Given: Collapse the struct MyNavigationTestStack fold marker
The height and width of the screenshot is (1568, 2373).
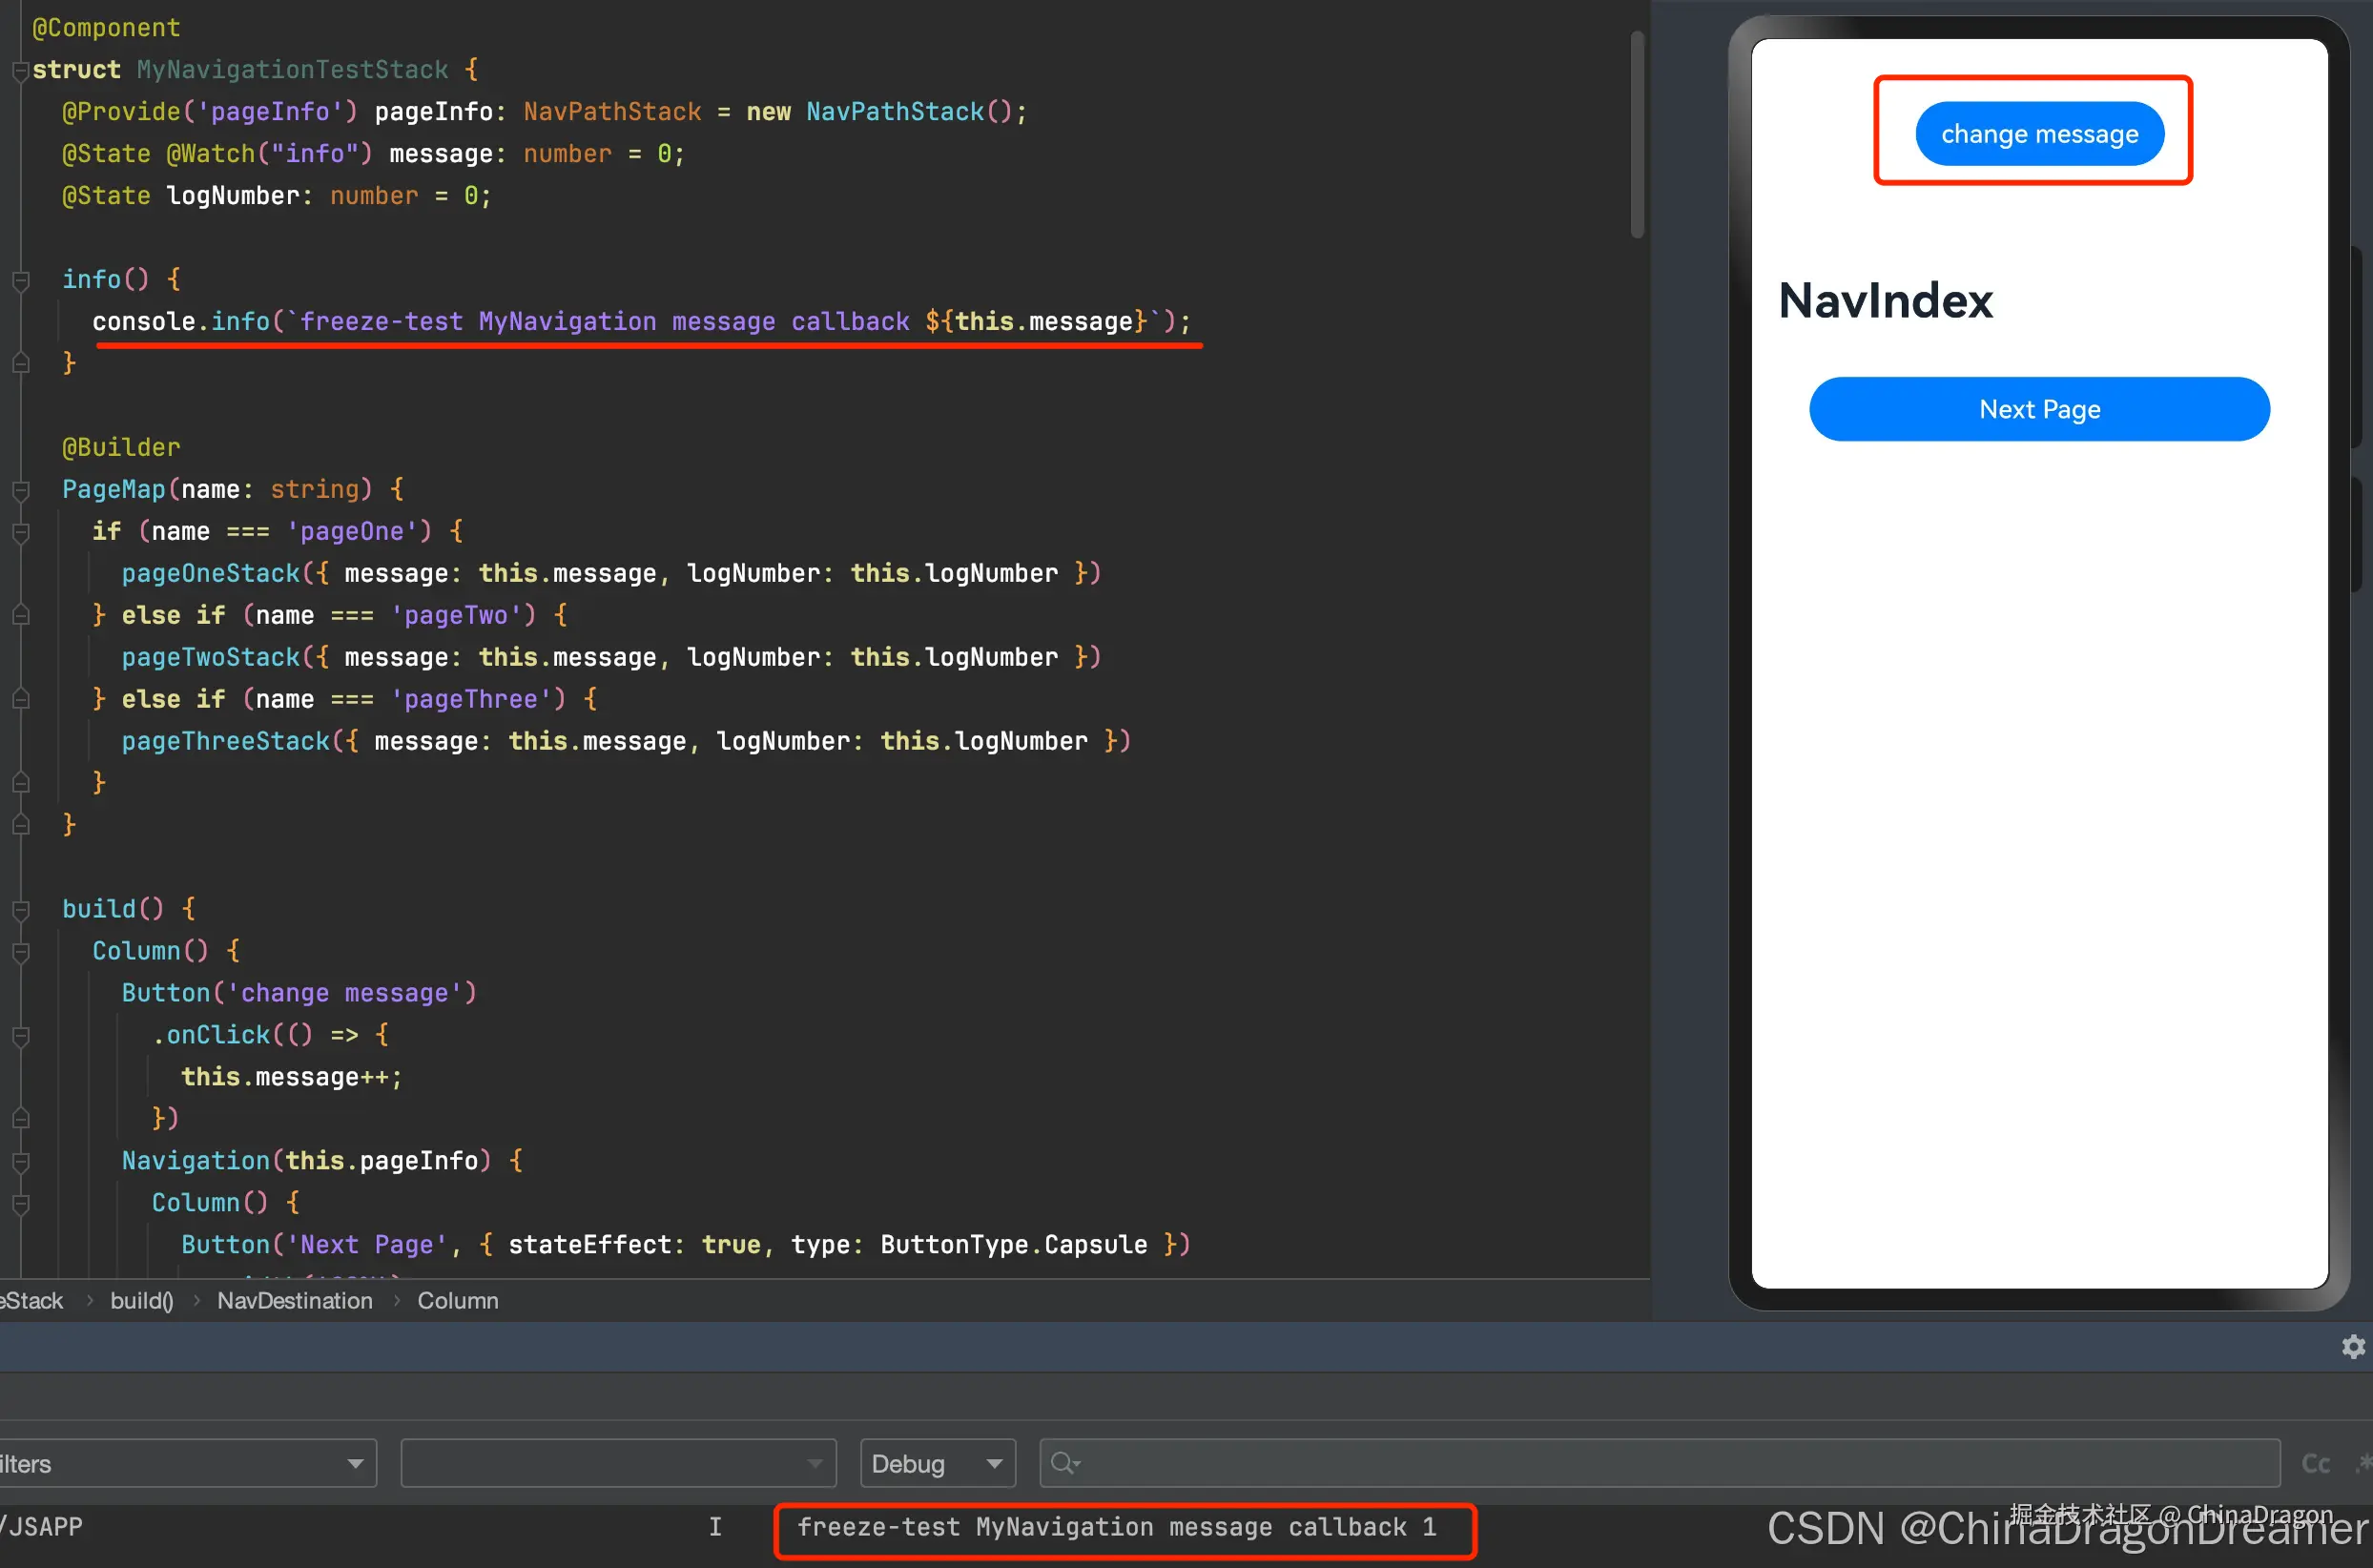Looking at the screenshot, I should [20, 70].
